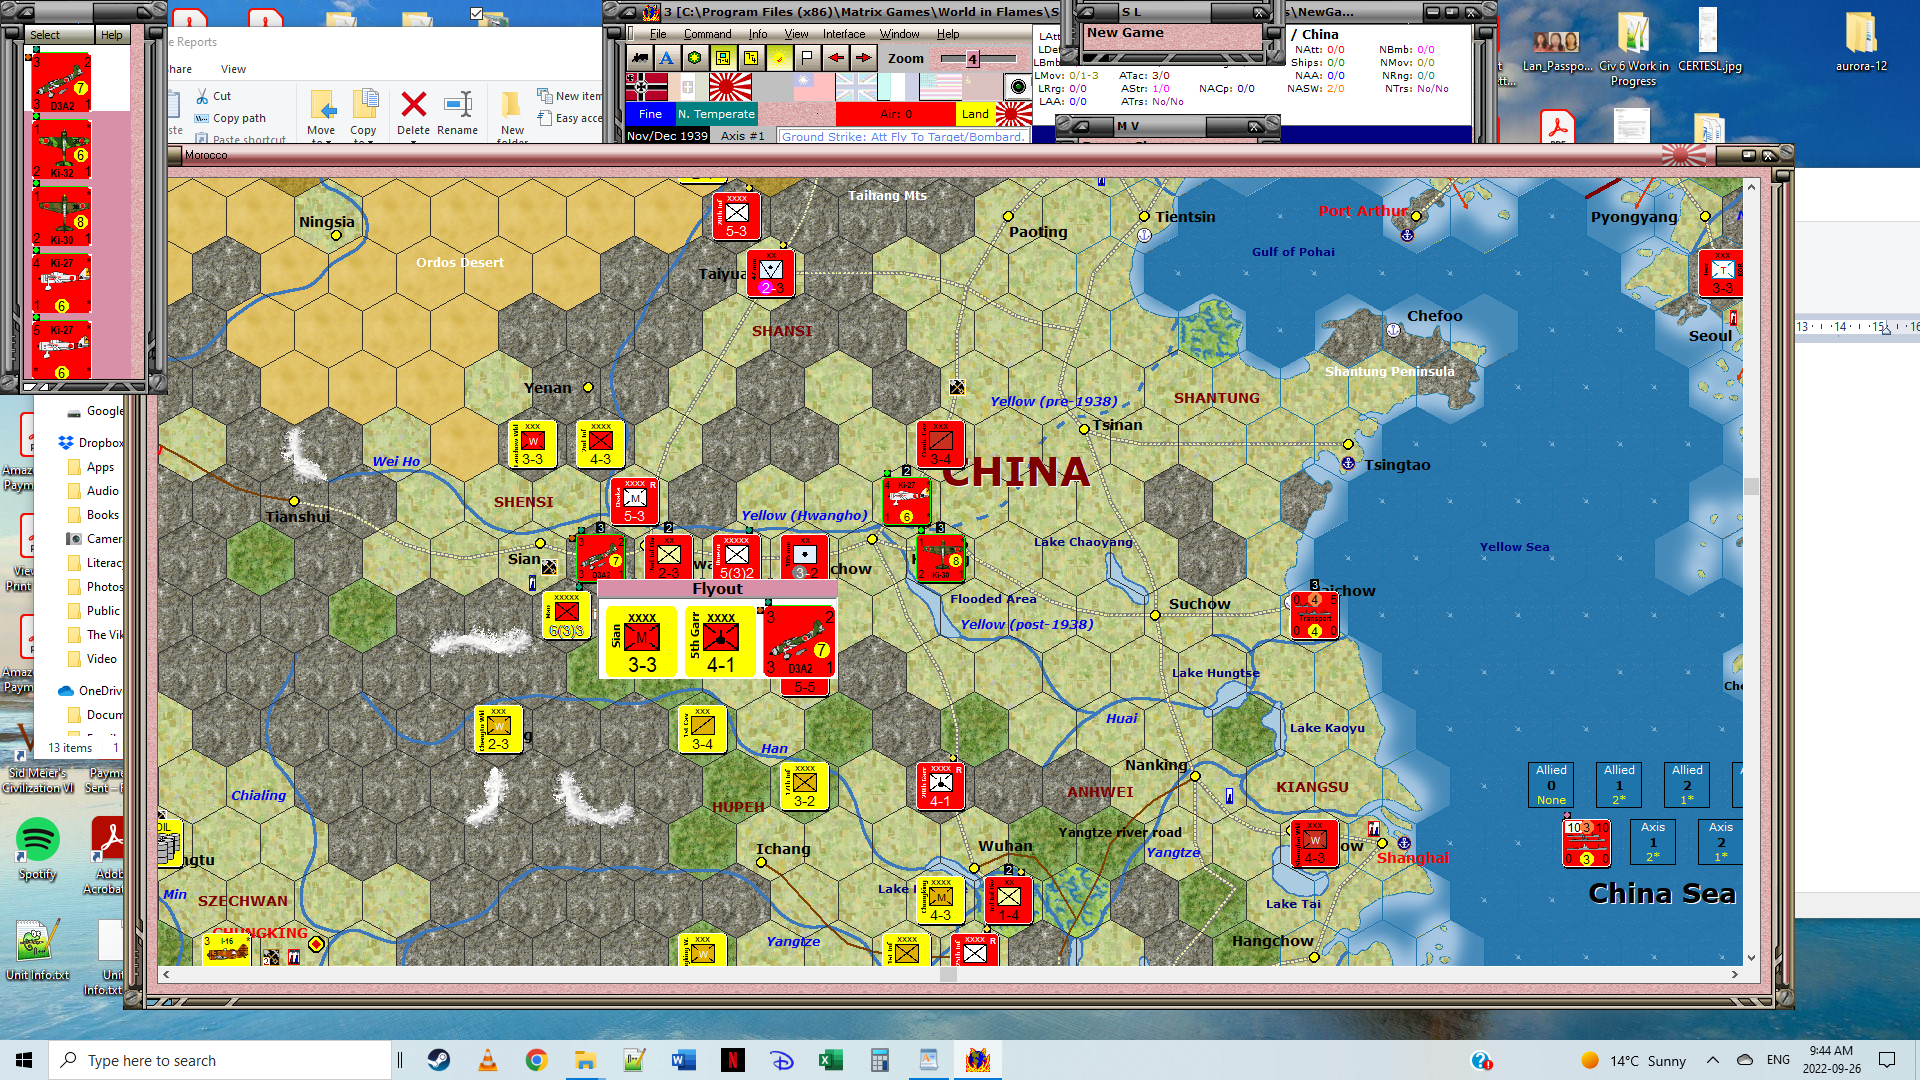Click the red right arrow toolbar button

tap(864, 58)
